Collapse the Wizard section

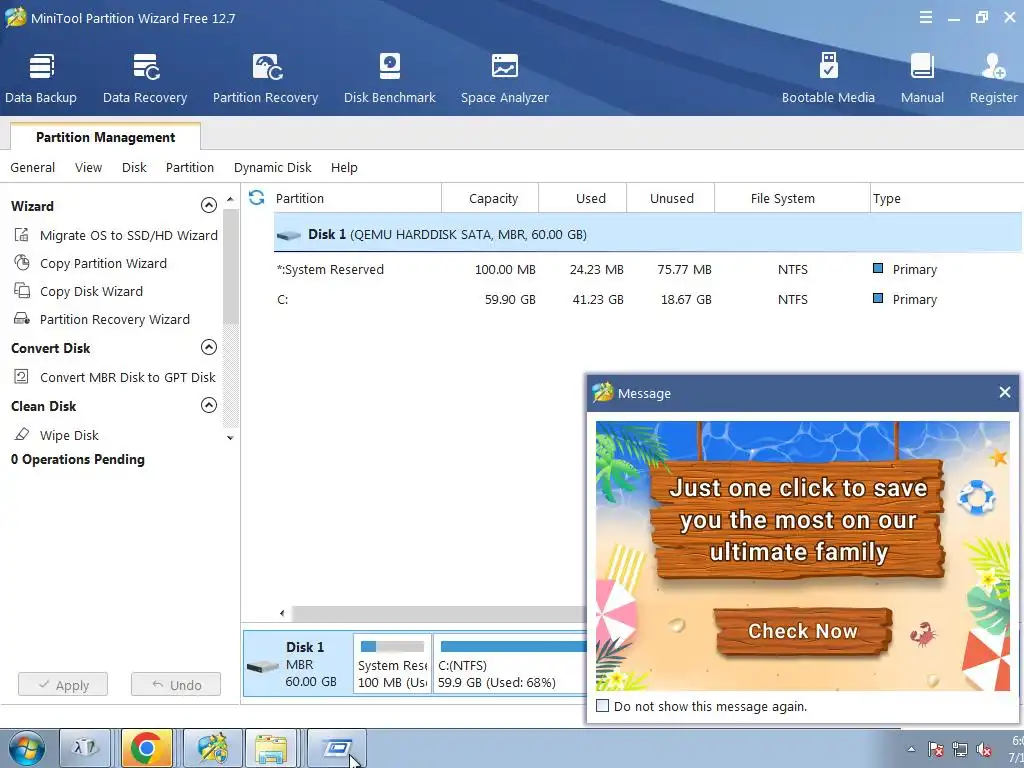[208, 205]
